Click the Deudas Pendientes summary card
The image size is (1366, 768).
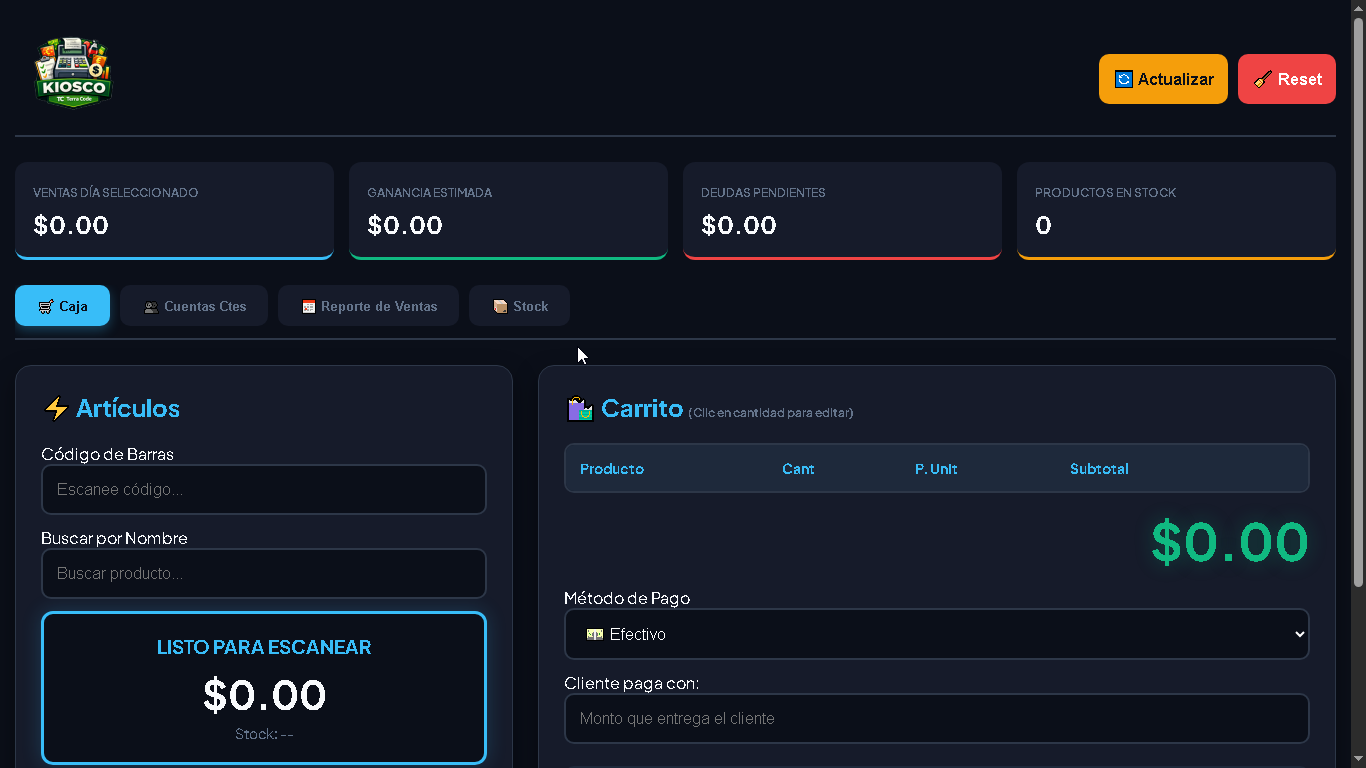pyautogui.click(x=842, y=210)
